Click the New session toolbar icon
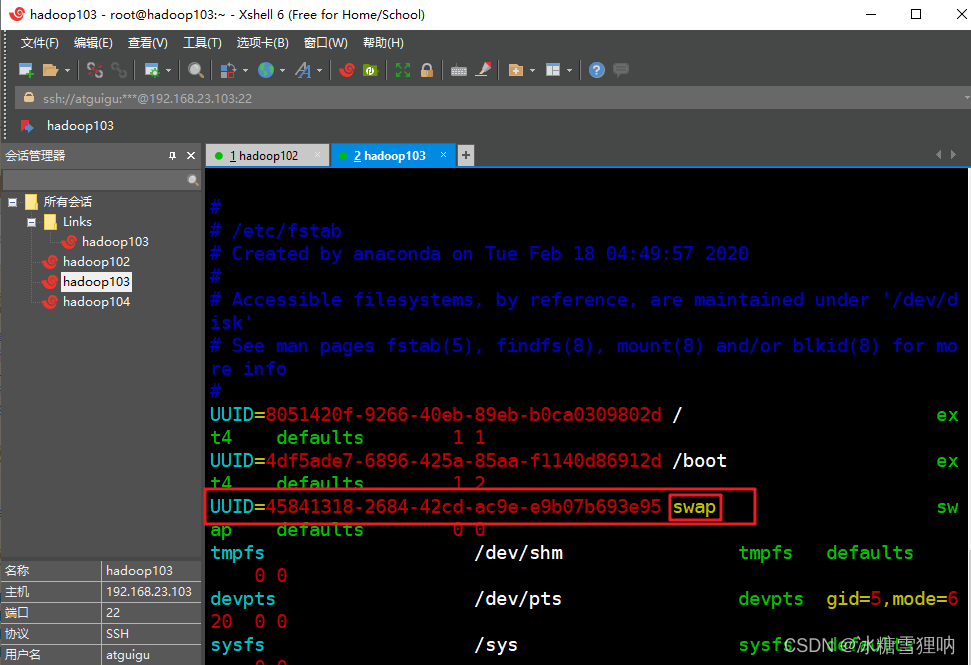971x665 pixels. (x=26, y=70)
